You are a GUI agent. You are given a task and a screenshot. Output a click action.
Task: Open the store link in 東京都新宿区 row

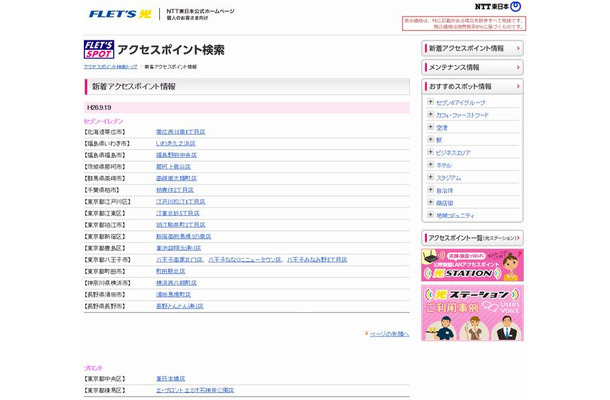[184, 237]
